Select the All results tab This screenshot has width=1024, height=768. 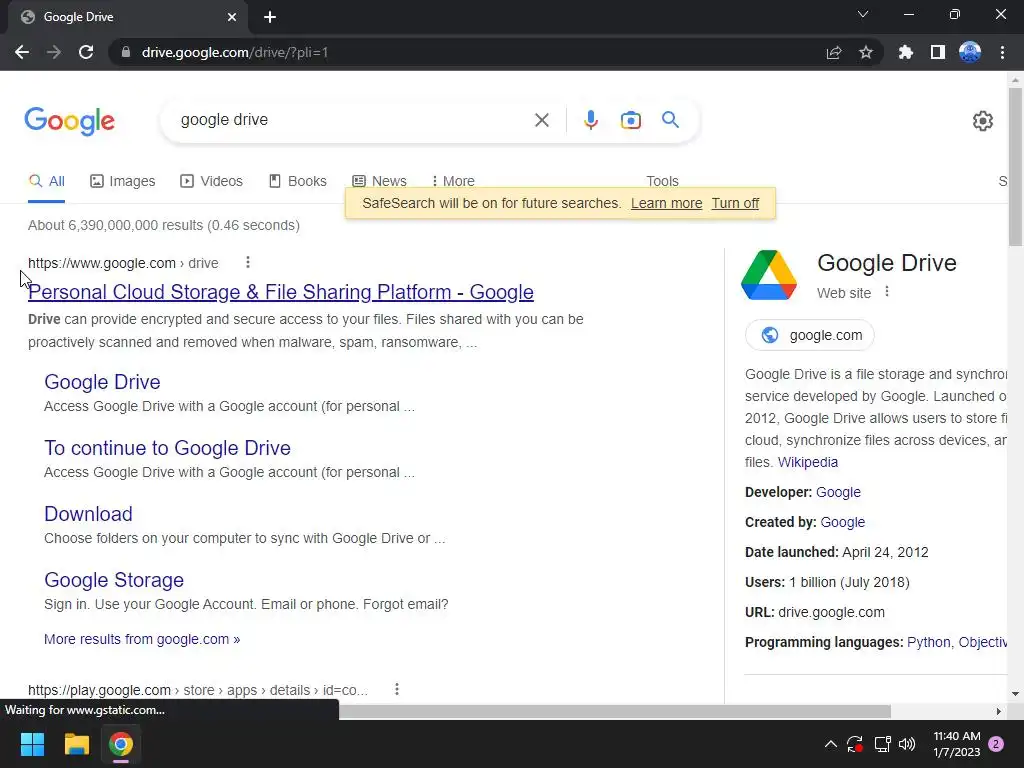tap(46, 181)
